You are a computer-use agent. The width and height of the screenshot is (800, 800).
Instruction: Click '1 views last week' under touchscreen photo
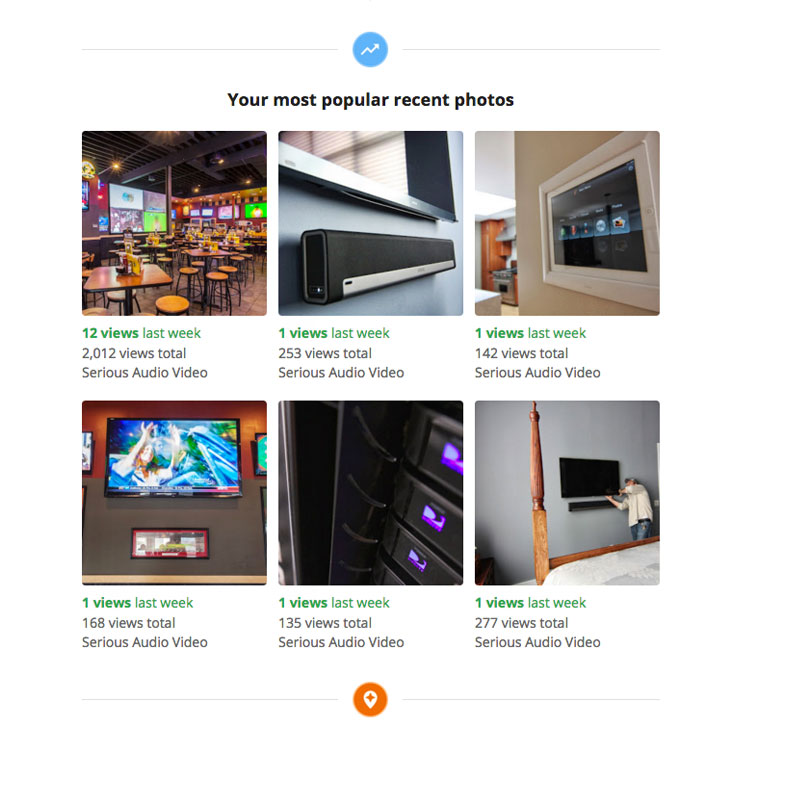tap(530, 333)
